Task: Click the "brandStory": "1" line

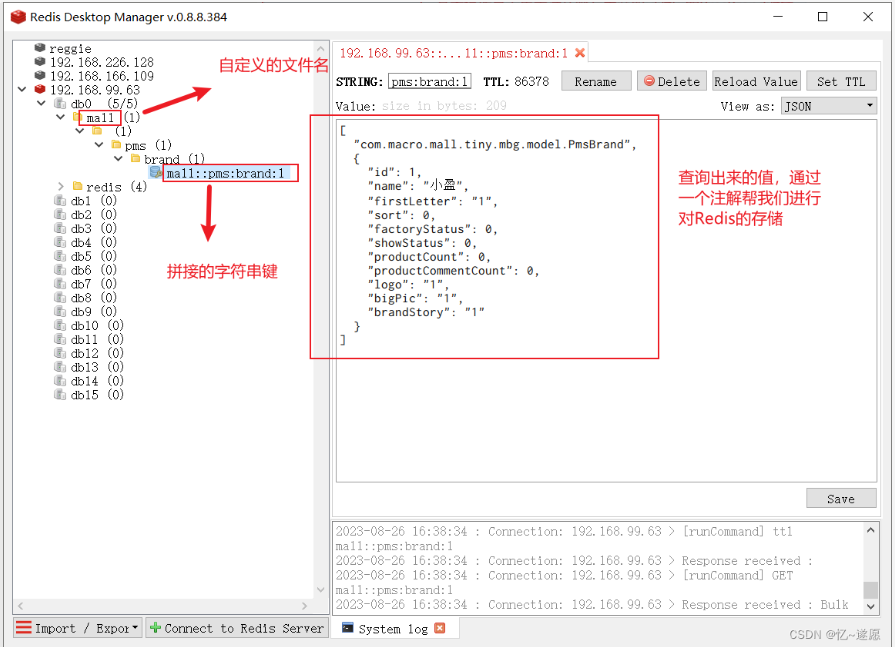Action: coord(426,312)
